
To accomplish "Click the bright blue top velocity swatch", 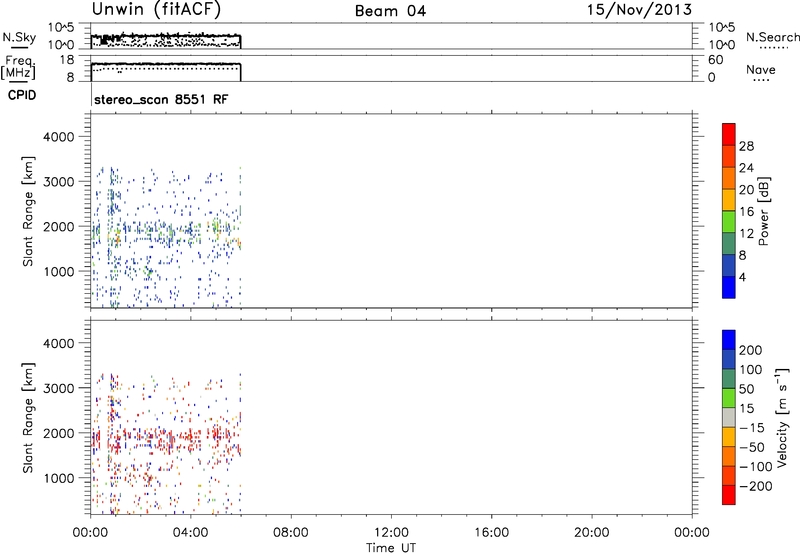I will tap(729, 340).
